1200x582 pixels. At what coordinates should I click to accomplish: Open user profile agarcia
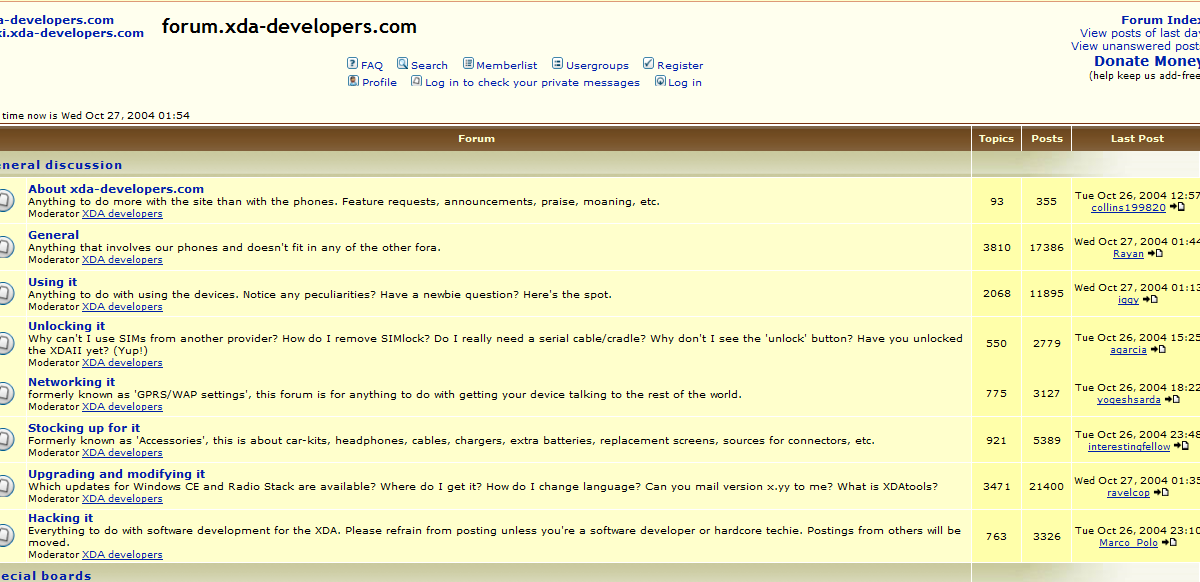(1128, 350)
